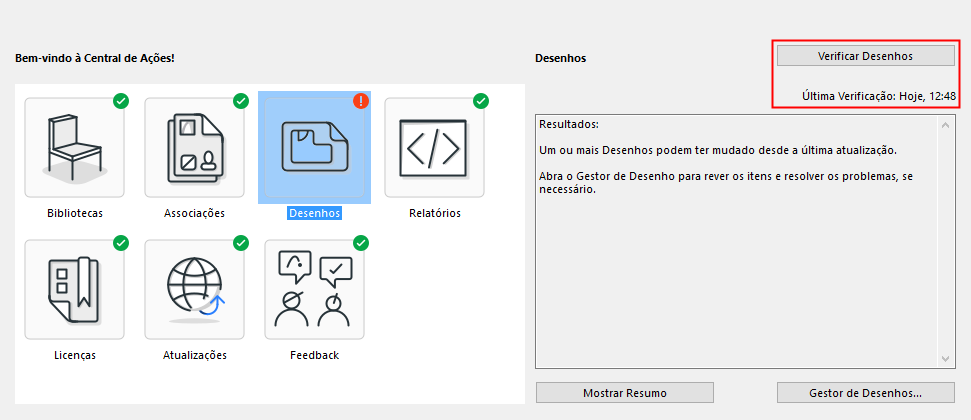Select the Atualizações globe icon tile
The height and width of the screenshot is (420, 971).
tap(194, 290)
